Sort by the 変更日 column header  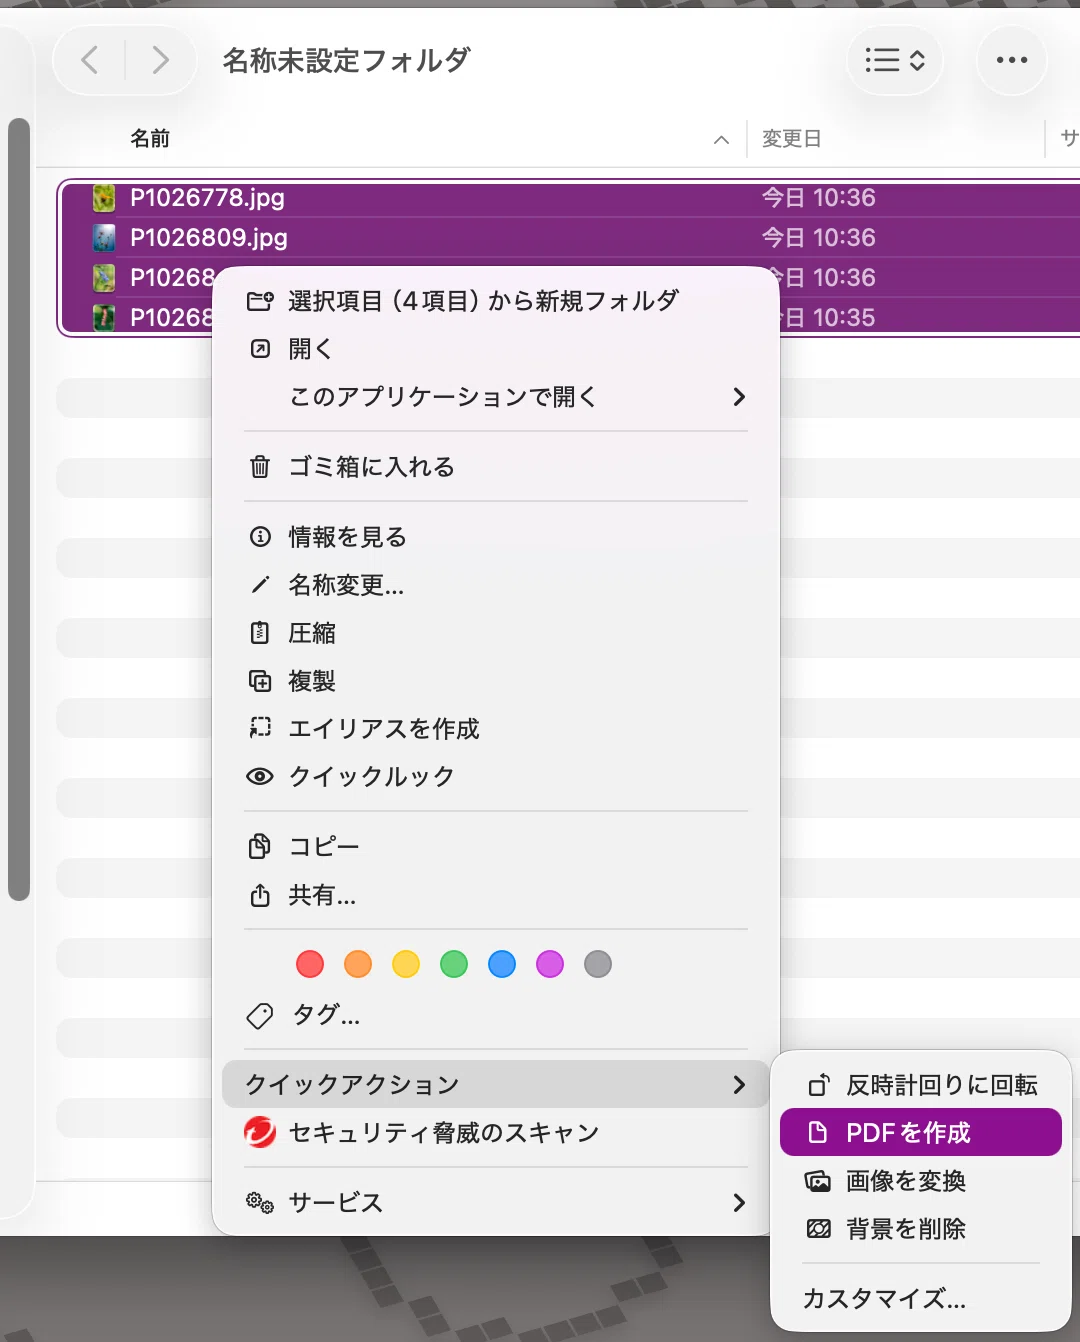tap(792, 139)
